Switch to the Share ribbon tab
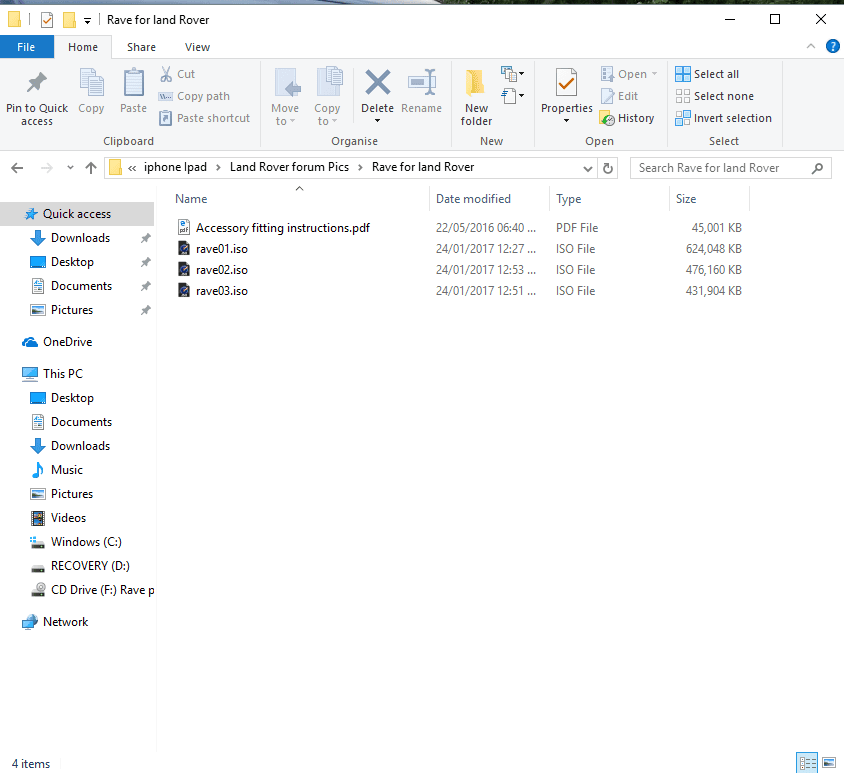Image resolution: width=844 pixels, height=773 pixels. coord(142,47)
